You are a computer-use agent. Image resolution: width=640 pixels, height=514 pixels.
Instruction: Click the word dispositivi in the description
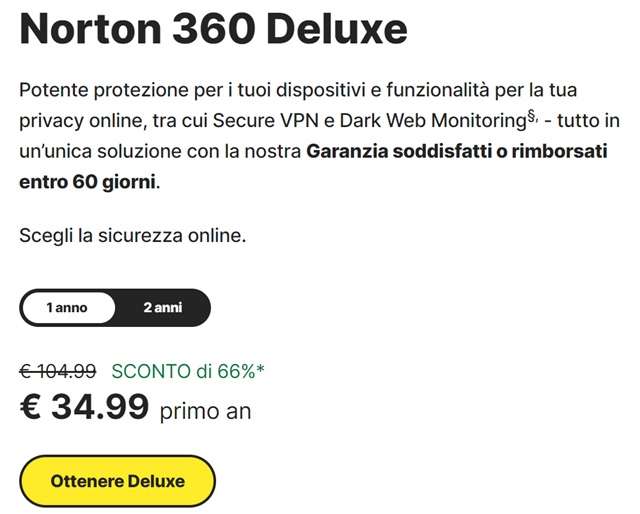(x=296, y=91)
